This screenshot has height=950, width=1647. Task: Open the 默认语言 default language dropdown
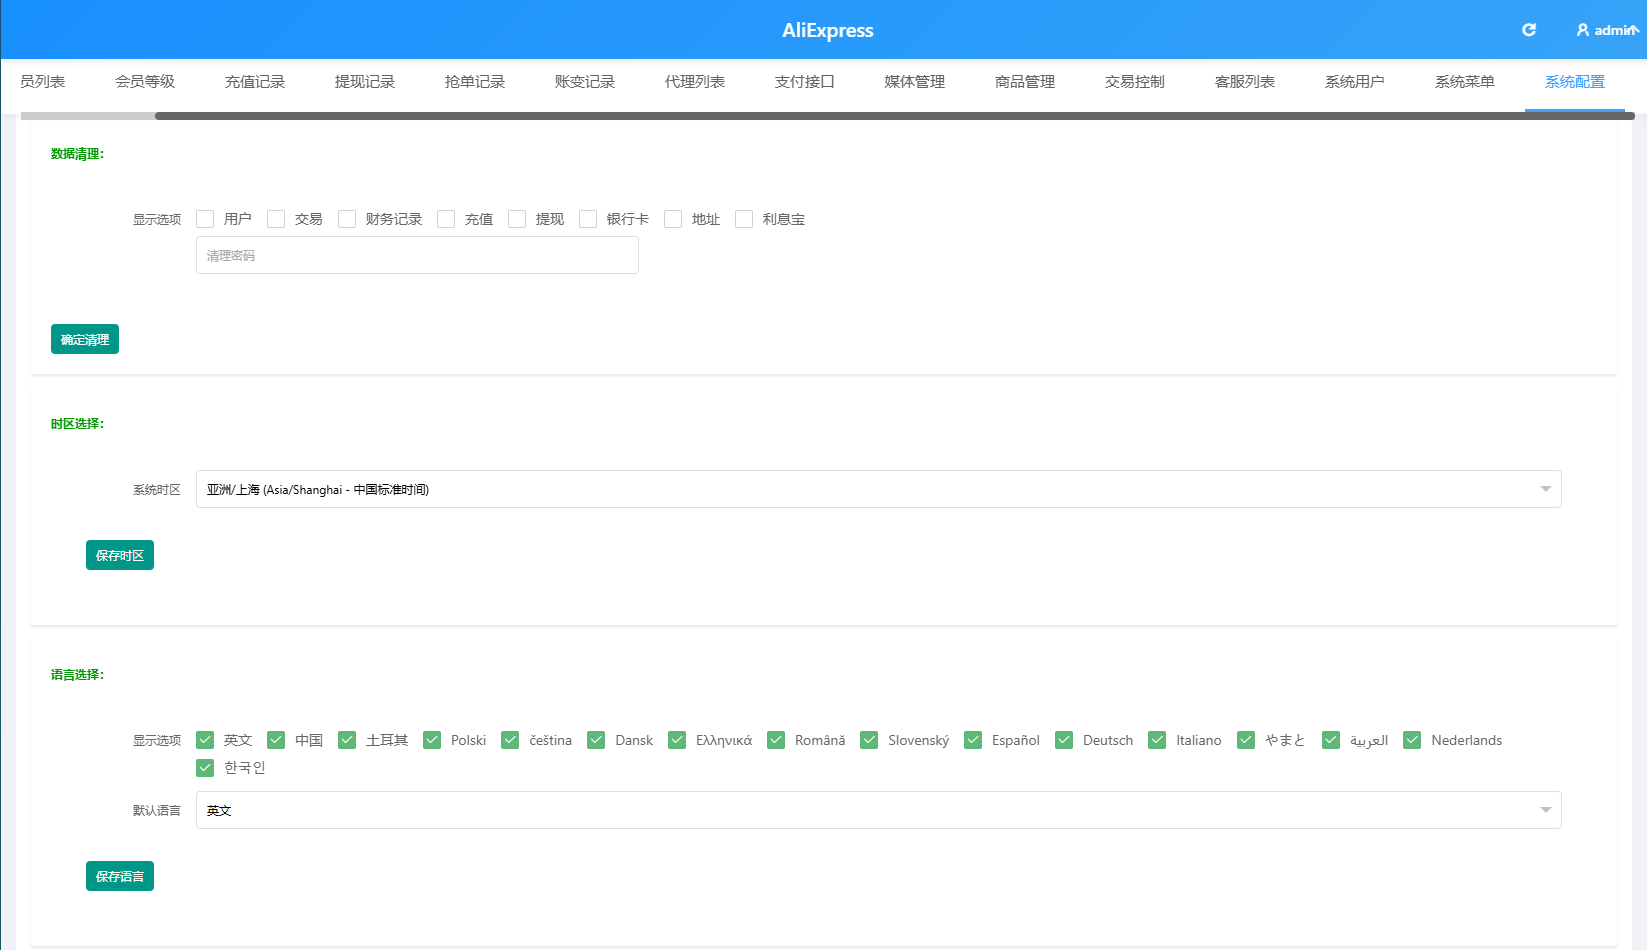coord(878,810)
